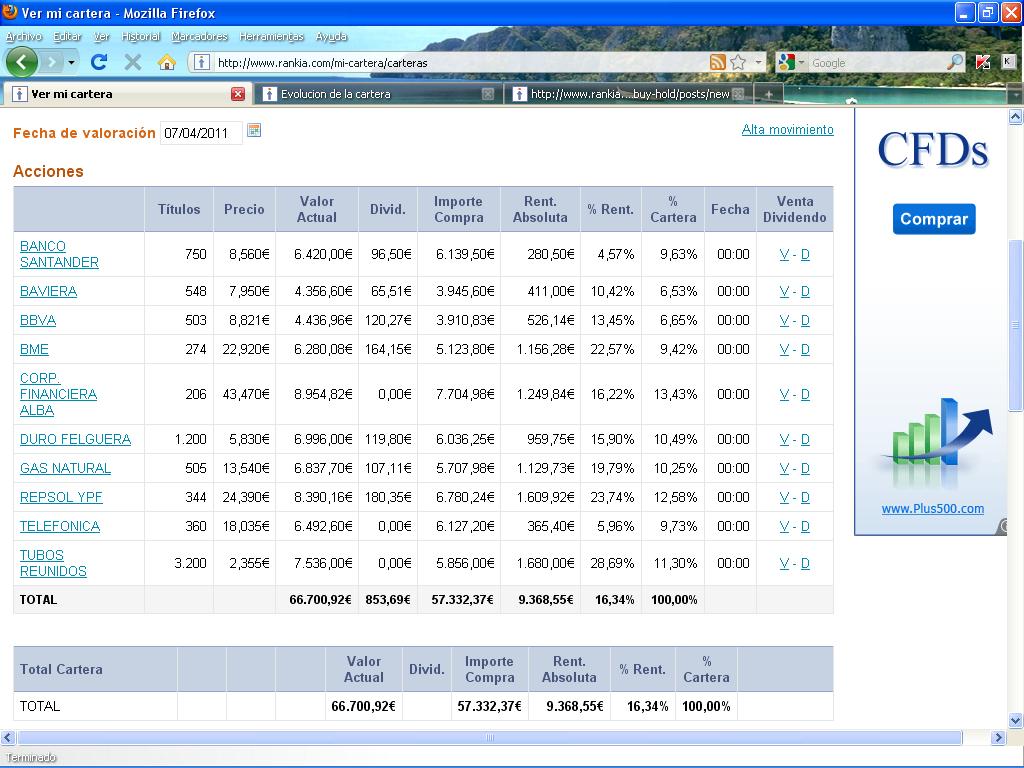This screenshot has height=768, width=1024.
Task: Open the CORP. FINANCIERA ALBA link
Action: 58,394
